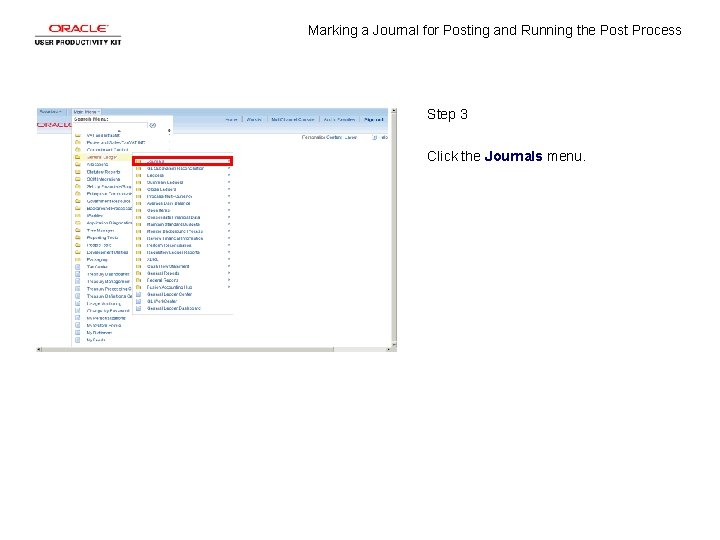Screen dimensions: 720x540
Task: Open the General Ledger Center link
Action: (169, 294)
